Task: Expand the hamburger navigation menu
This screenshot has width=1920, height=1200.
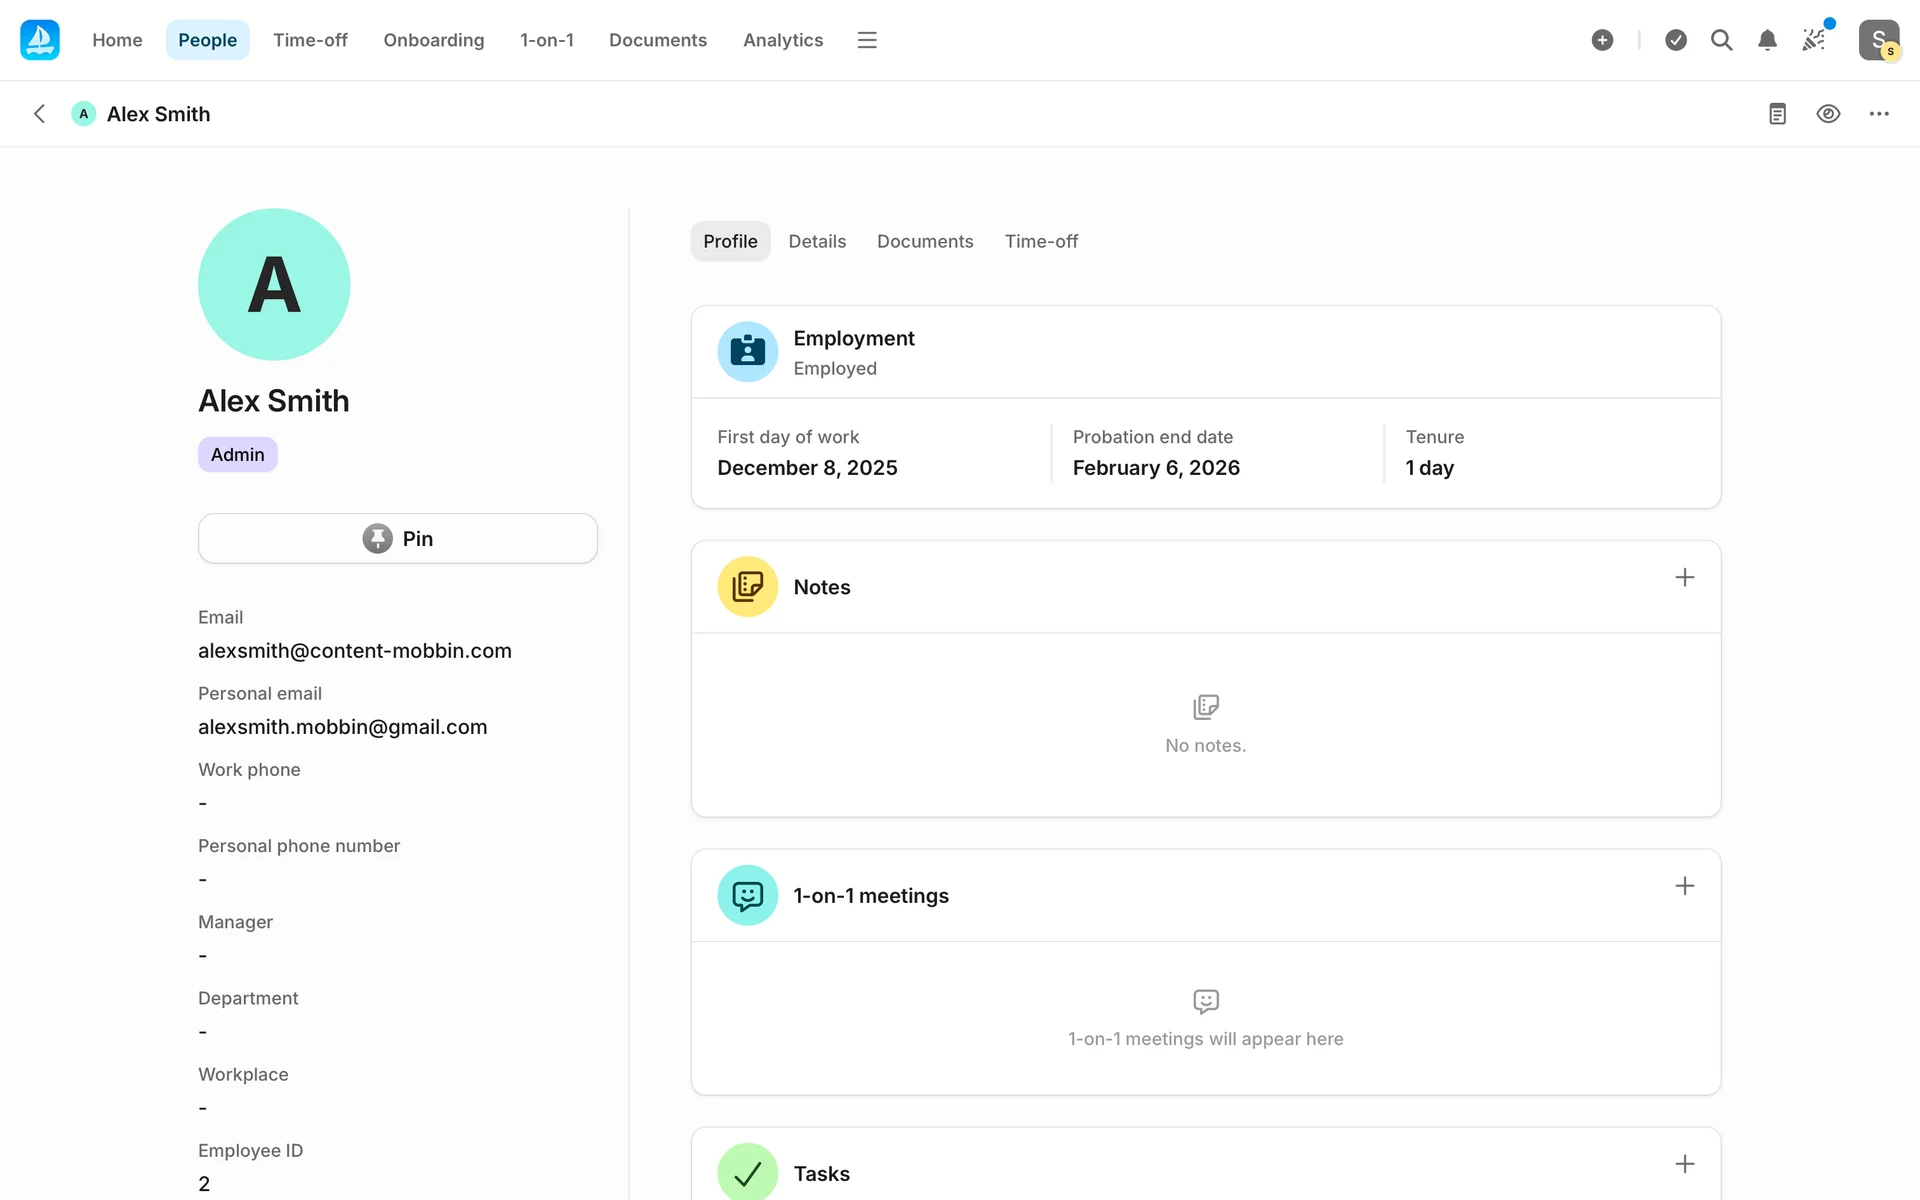Action: [x=867, y=40]
